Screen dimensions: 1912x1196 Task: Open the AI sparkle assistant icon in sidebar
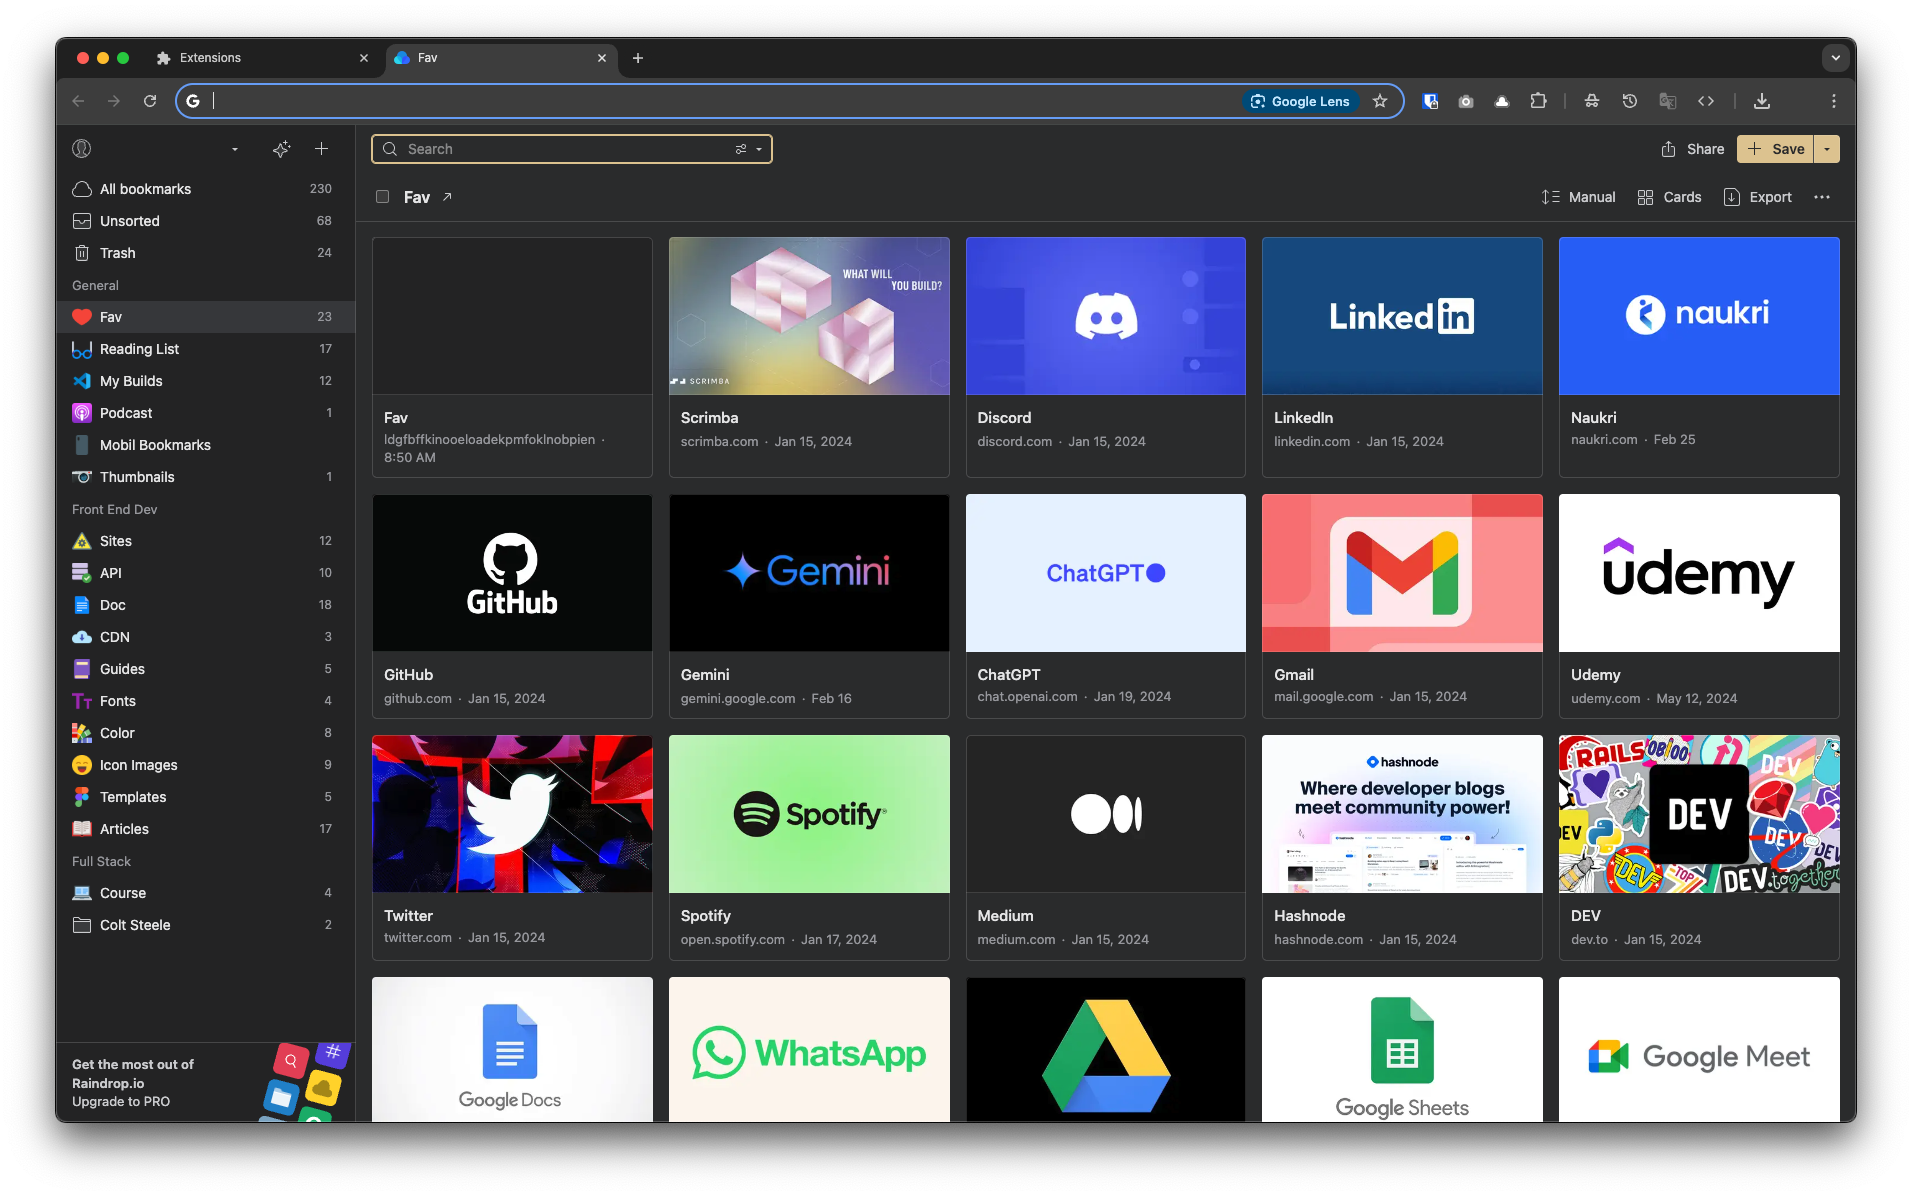coord(282,149)
